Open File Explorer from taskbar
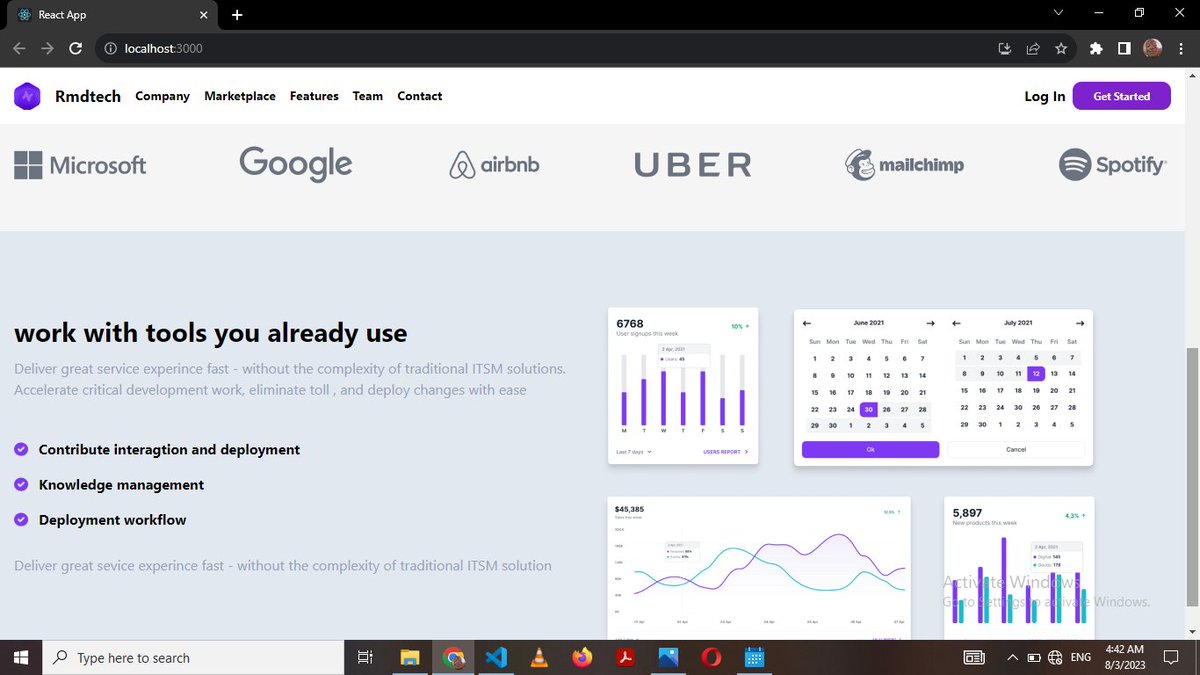1200x675 pixels. click(x=409, y=657)
